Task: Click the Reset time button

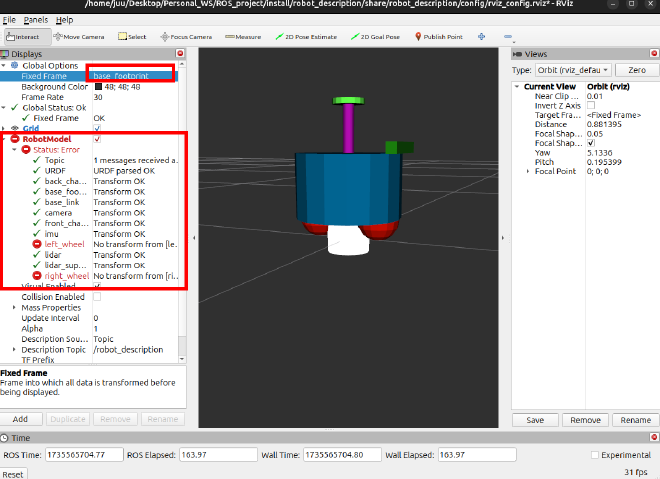Action: [13, 474]
